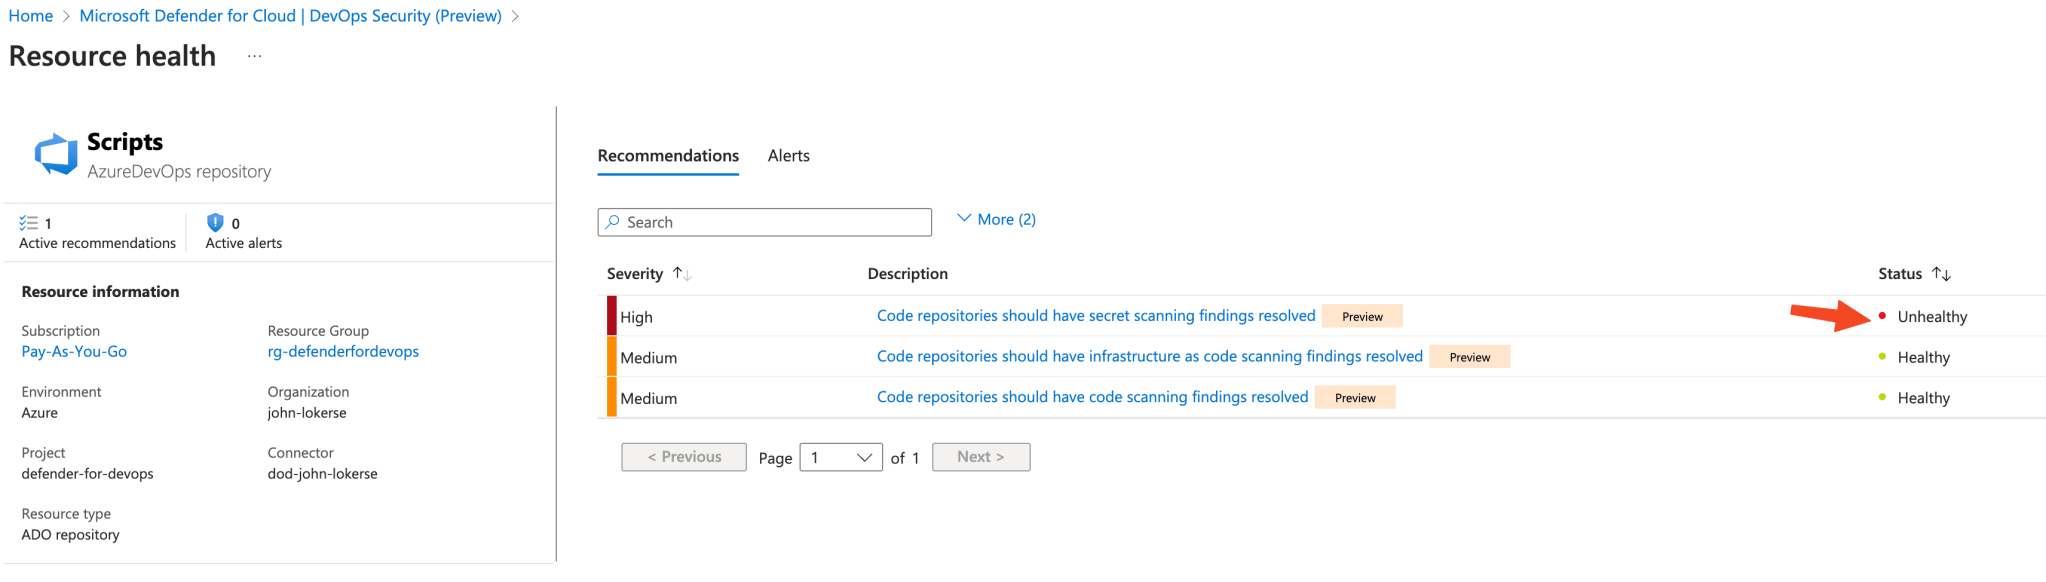The width and height of the screenshot is (2046, 582).
Task: Click the Description column header
Action: 908,274
